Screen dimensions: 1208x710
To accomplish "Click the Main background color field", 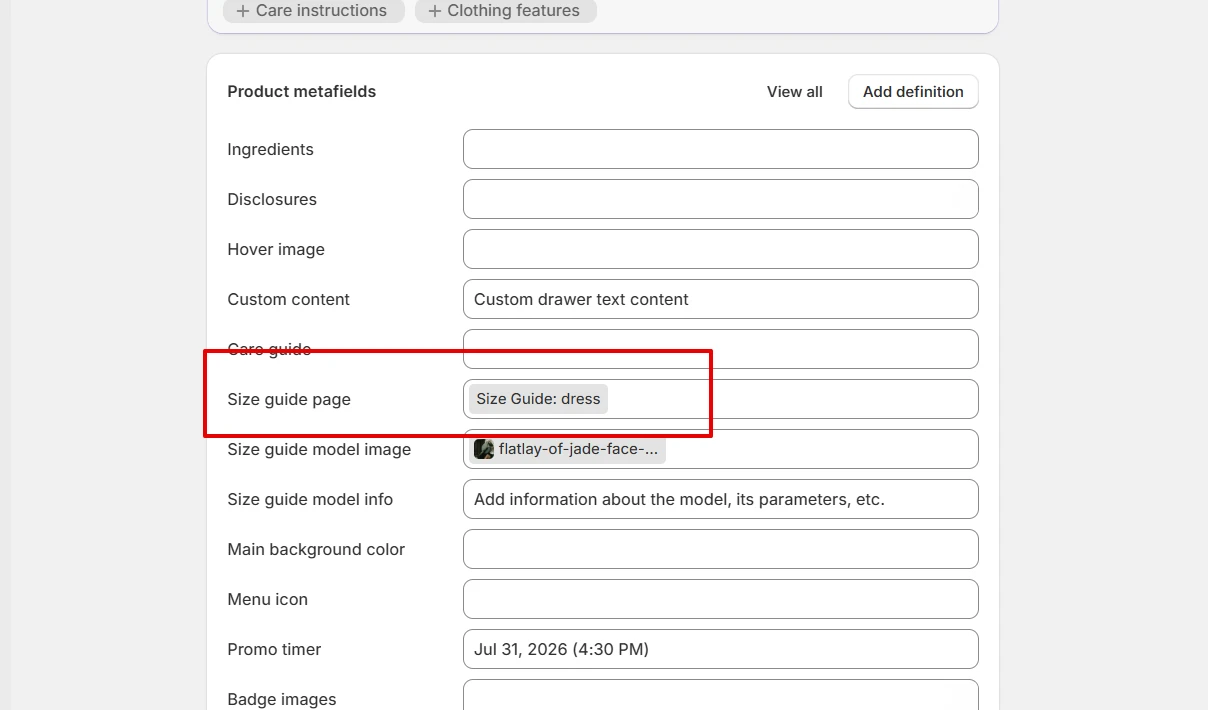I will pyautogui.click(x=720, y=549).
